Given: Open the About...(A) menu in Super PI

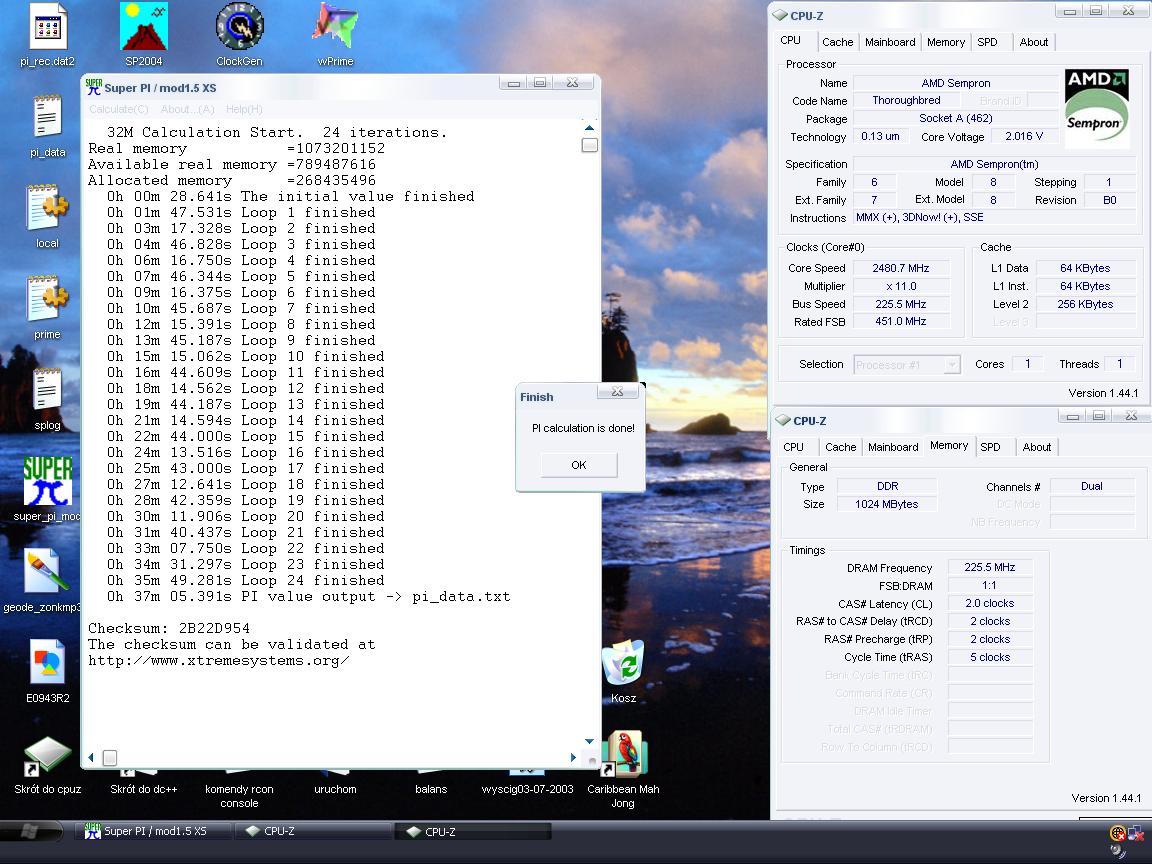Looking at the screenshot, I should 187,109.
